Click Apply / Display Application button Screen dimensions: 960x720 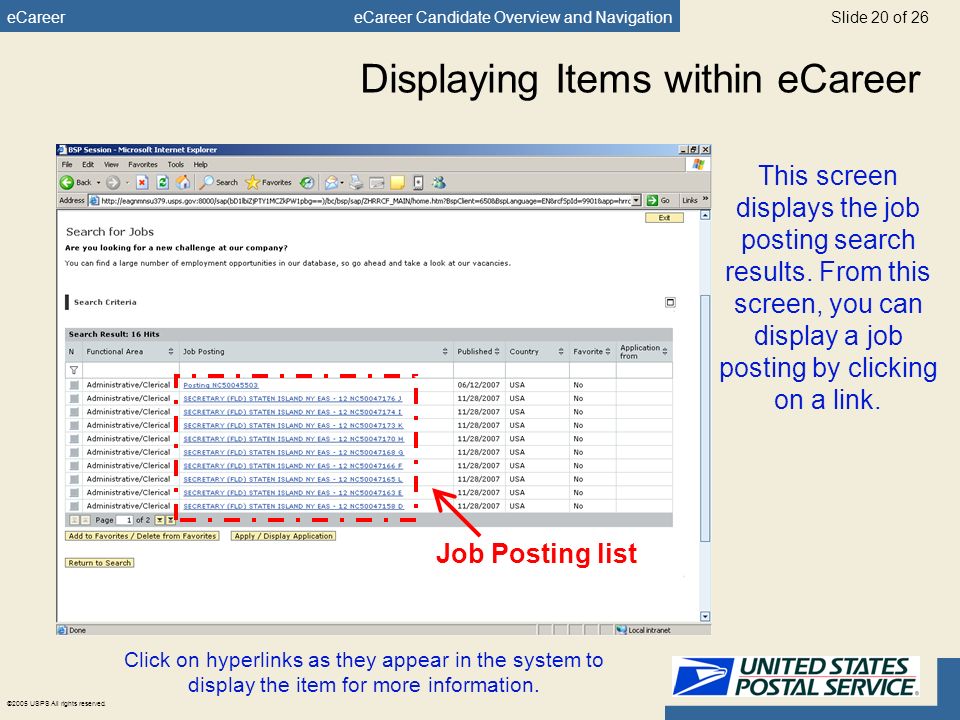pos(283,536)
